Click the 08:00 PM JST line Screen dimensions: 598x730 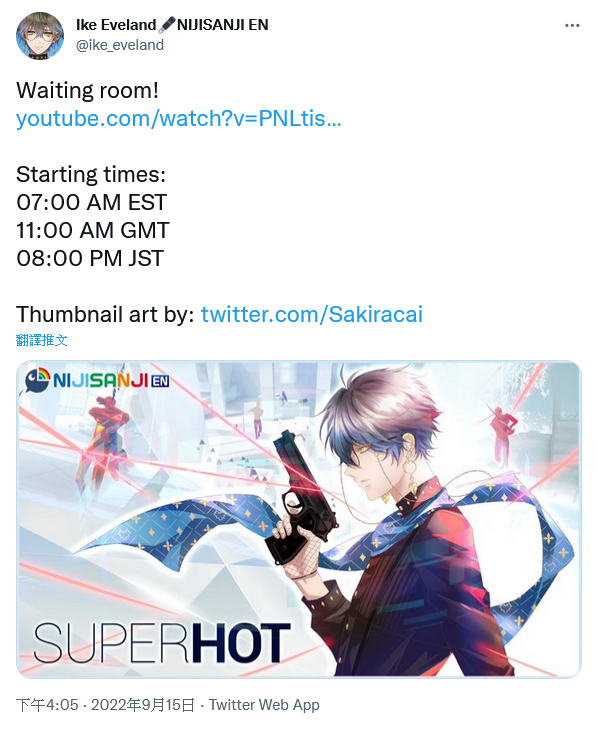[90, 258]
